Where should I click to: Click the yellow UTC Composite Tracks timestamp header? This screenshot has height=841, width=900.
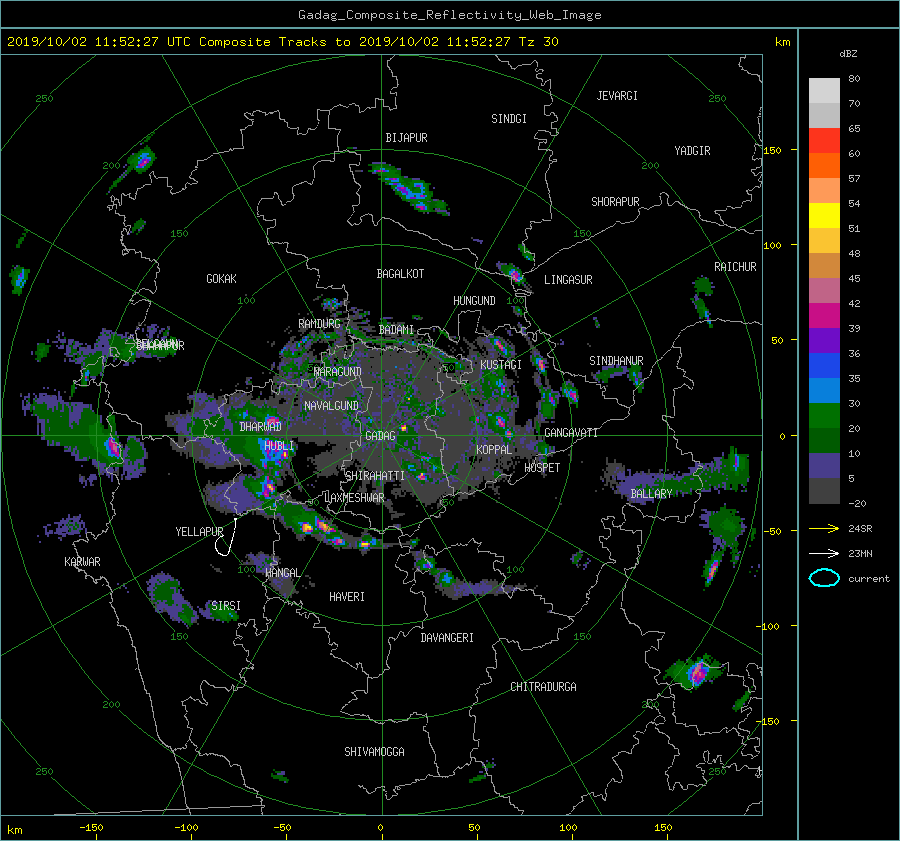(282, 42)
